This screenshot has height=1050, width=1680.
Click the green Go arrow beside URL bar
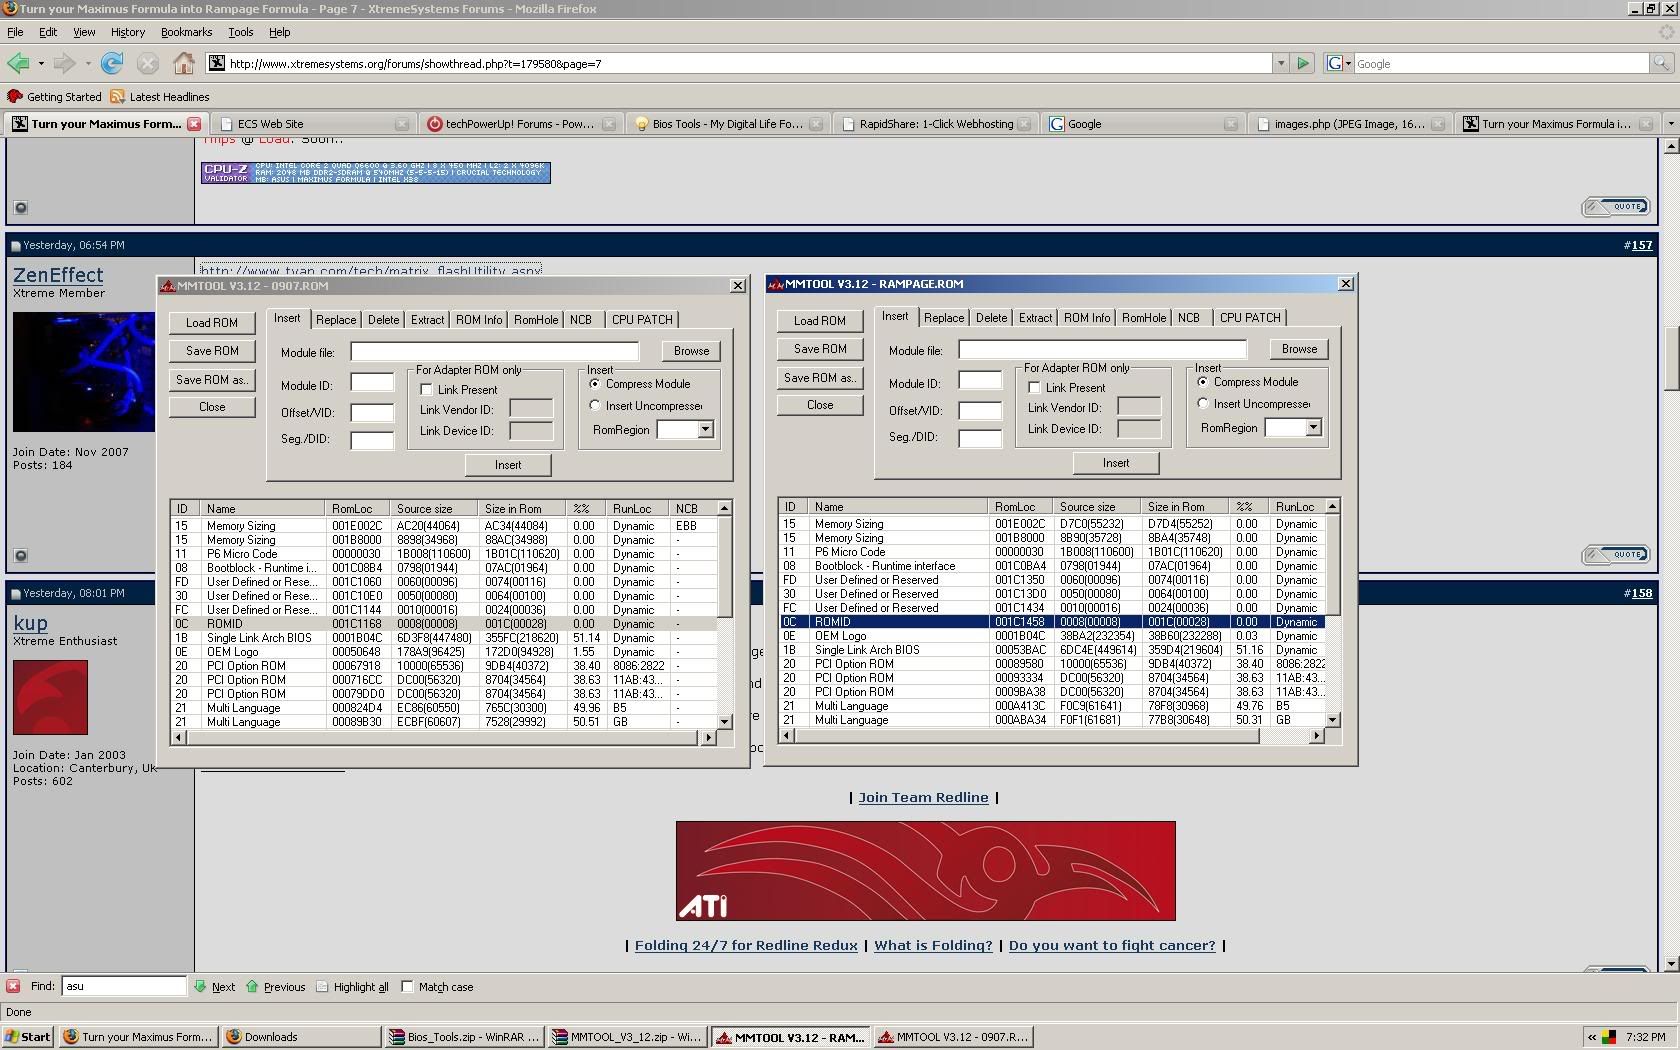(x=1303, y=63)
